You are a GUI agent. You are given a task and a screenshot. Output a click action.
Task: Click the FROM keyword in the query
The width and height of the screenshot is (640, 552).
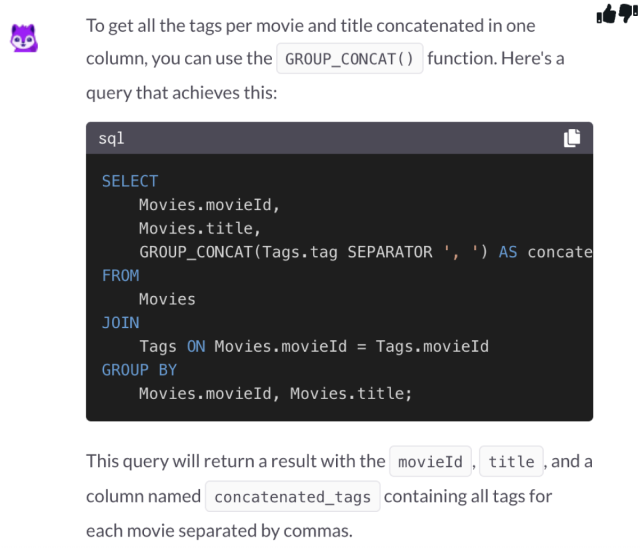pos(120,276)
